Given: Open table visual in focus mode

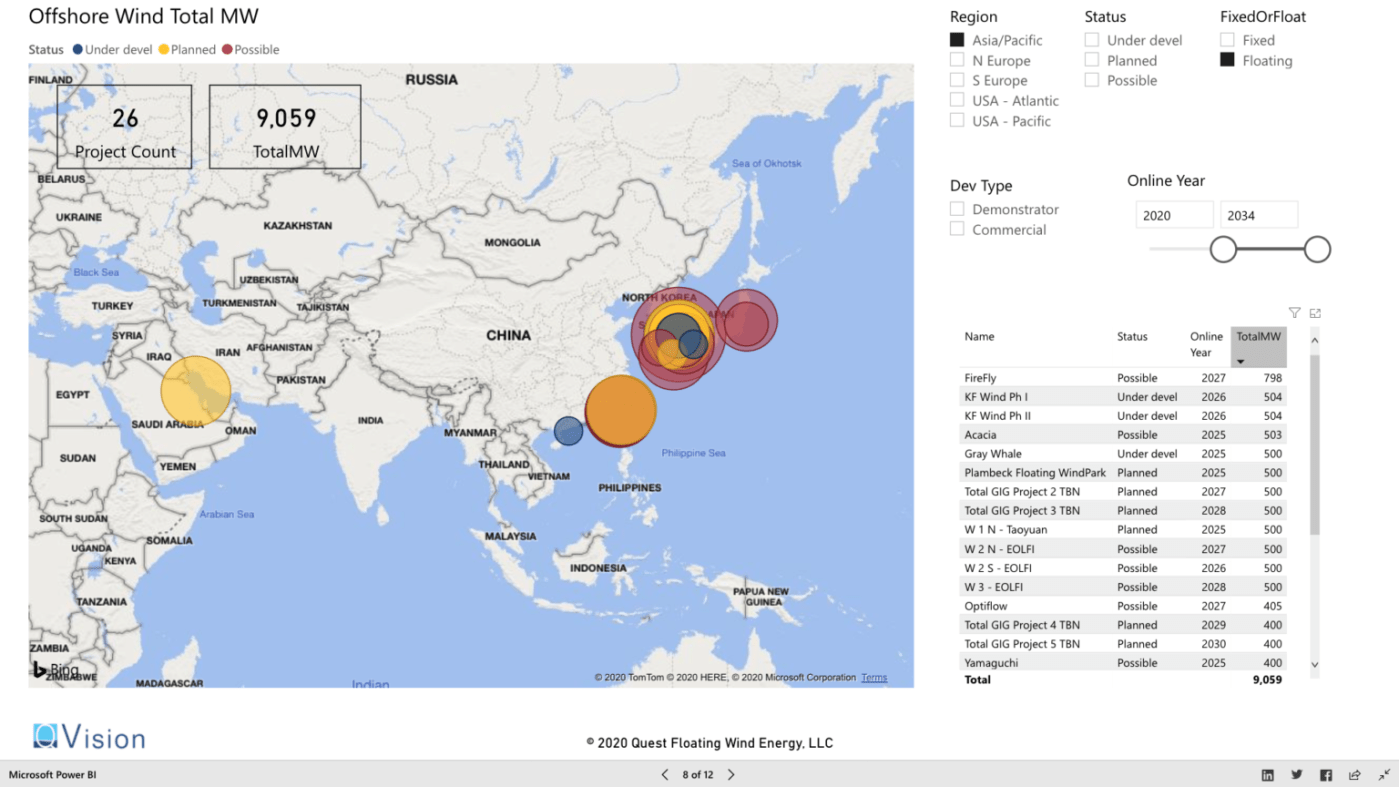Looking at the screenshot, I should (1315, 313).
